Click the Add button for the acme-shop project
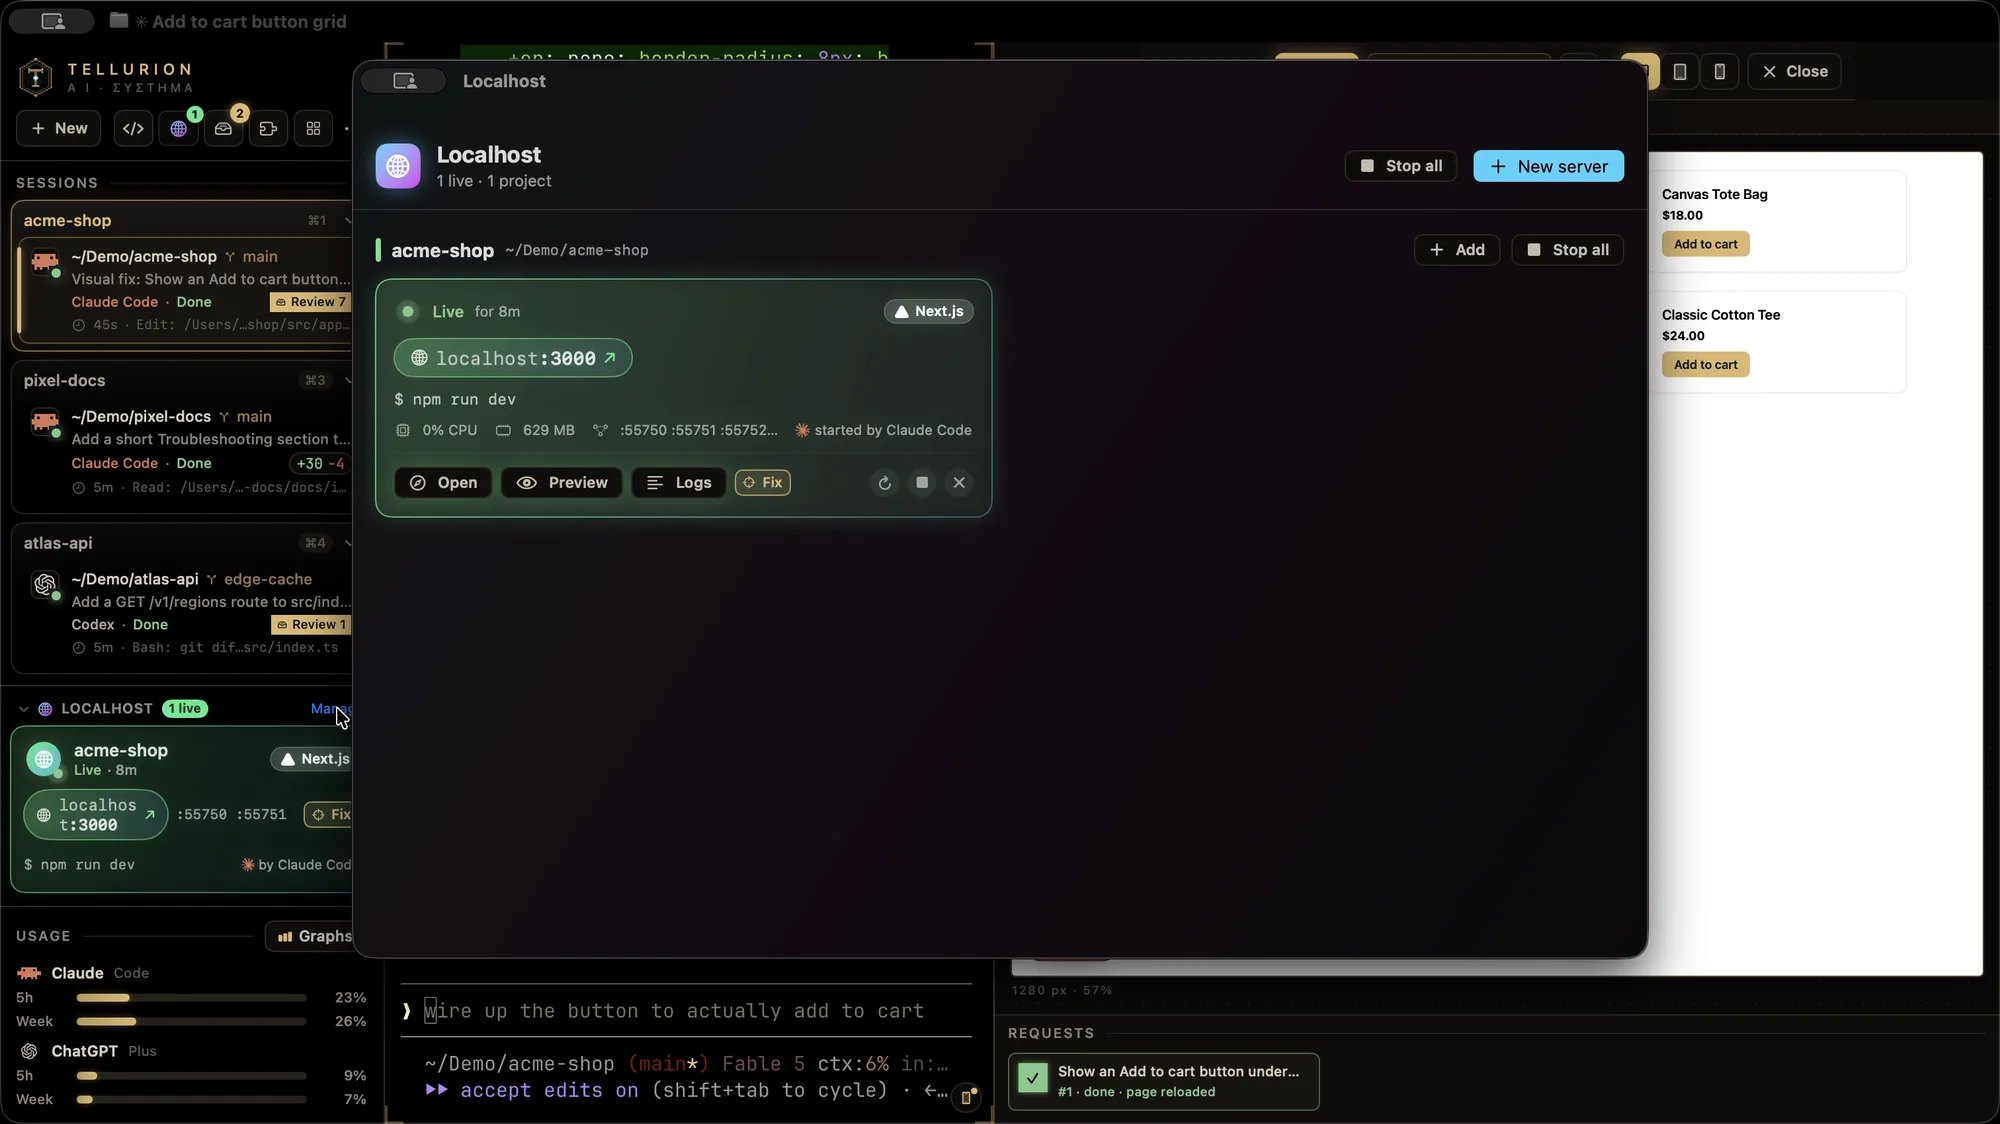The width and height of the screenshot is (2000, 1124). pyautogui.click(x=1457, y=250)
